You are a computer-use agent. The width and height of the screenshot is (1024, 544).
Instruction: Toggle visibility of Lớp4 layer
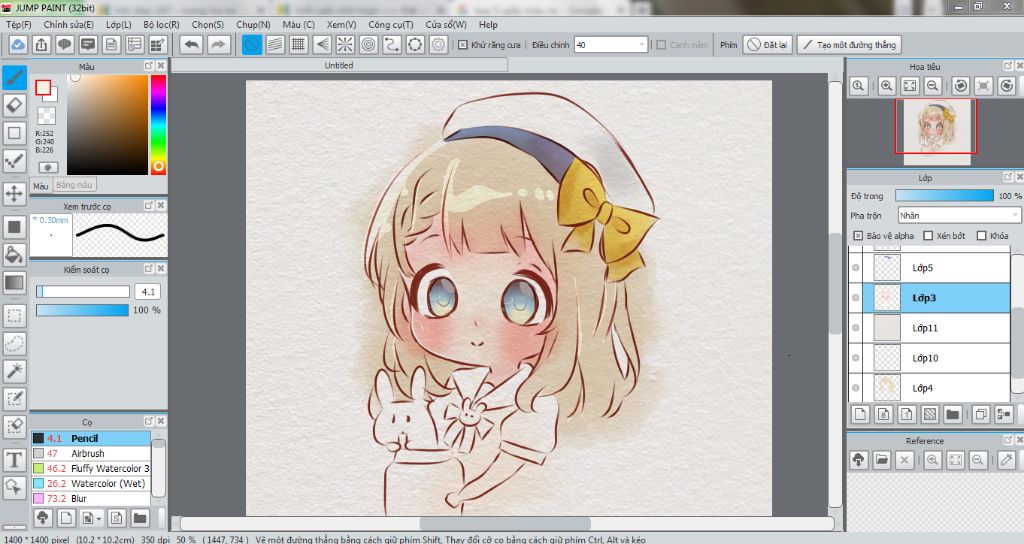856,388
